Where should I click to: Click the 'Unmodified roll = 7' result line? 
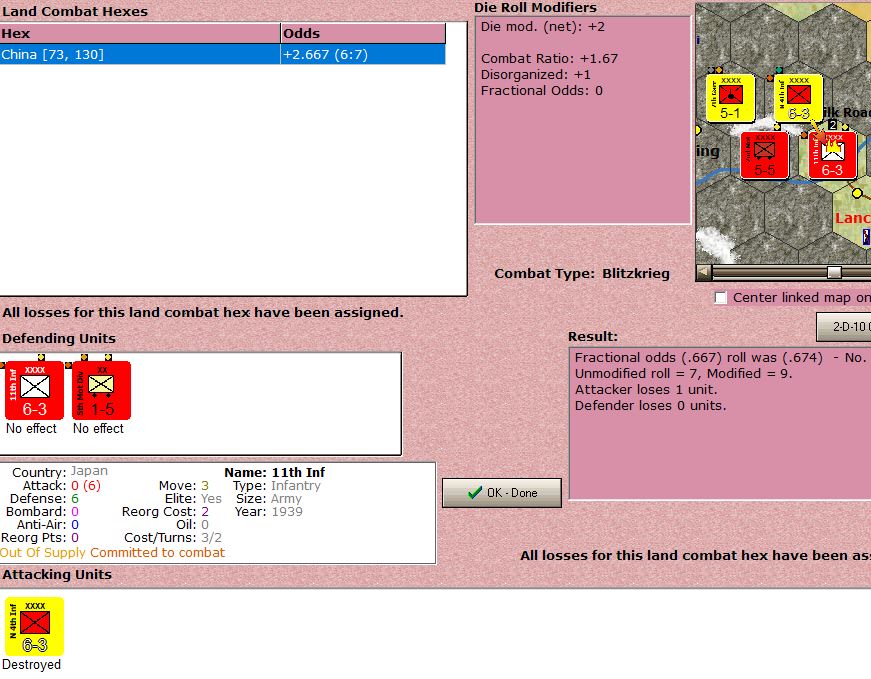point(683,373)
